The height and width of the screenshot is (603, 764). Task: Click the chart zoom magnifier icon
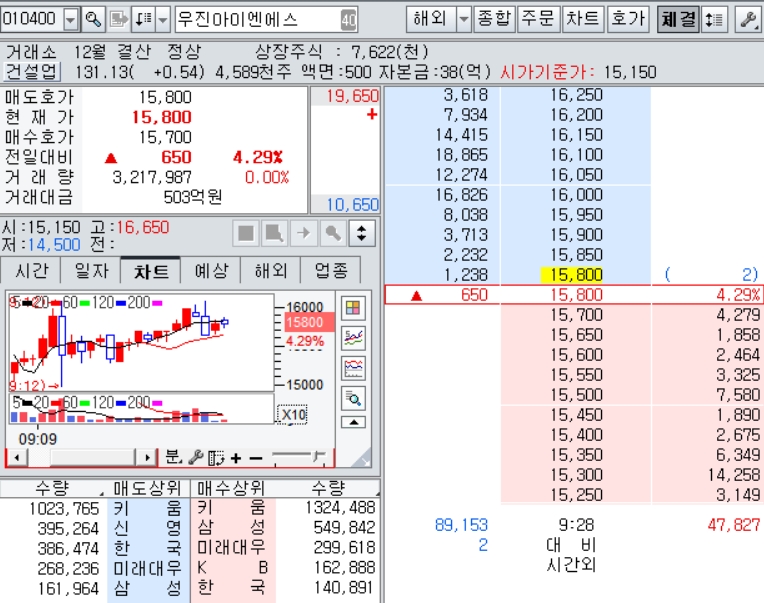coord(353,399)
